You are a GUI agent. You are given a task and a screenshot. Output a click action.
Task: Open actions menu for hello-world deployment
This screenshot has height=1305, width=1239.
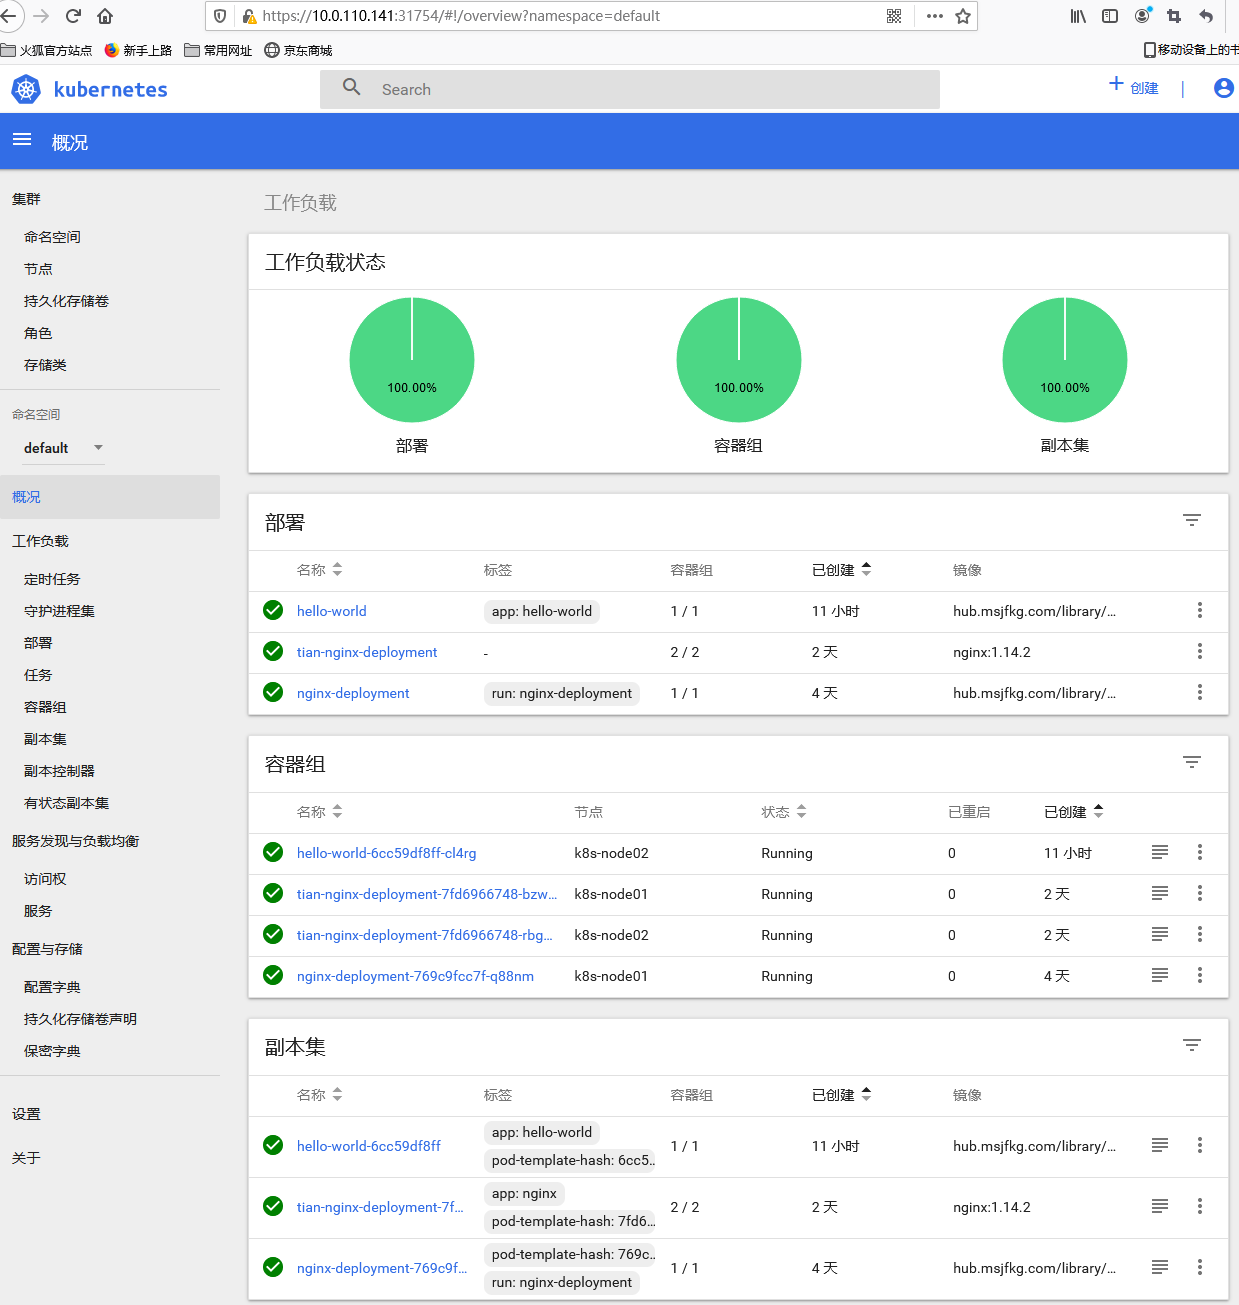[1199, 610]
